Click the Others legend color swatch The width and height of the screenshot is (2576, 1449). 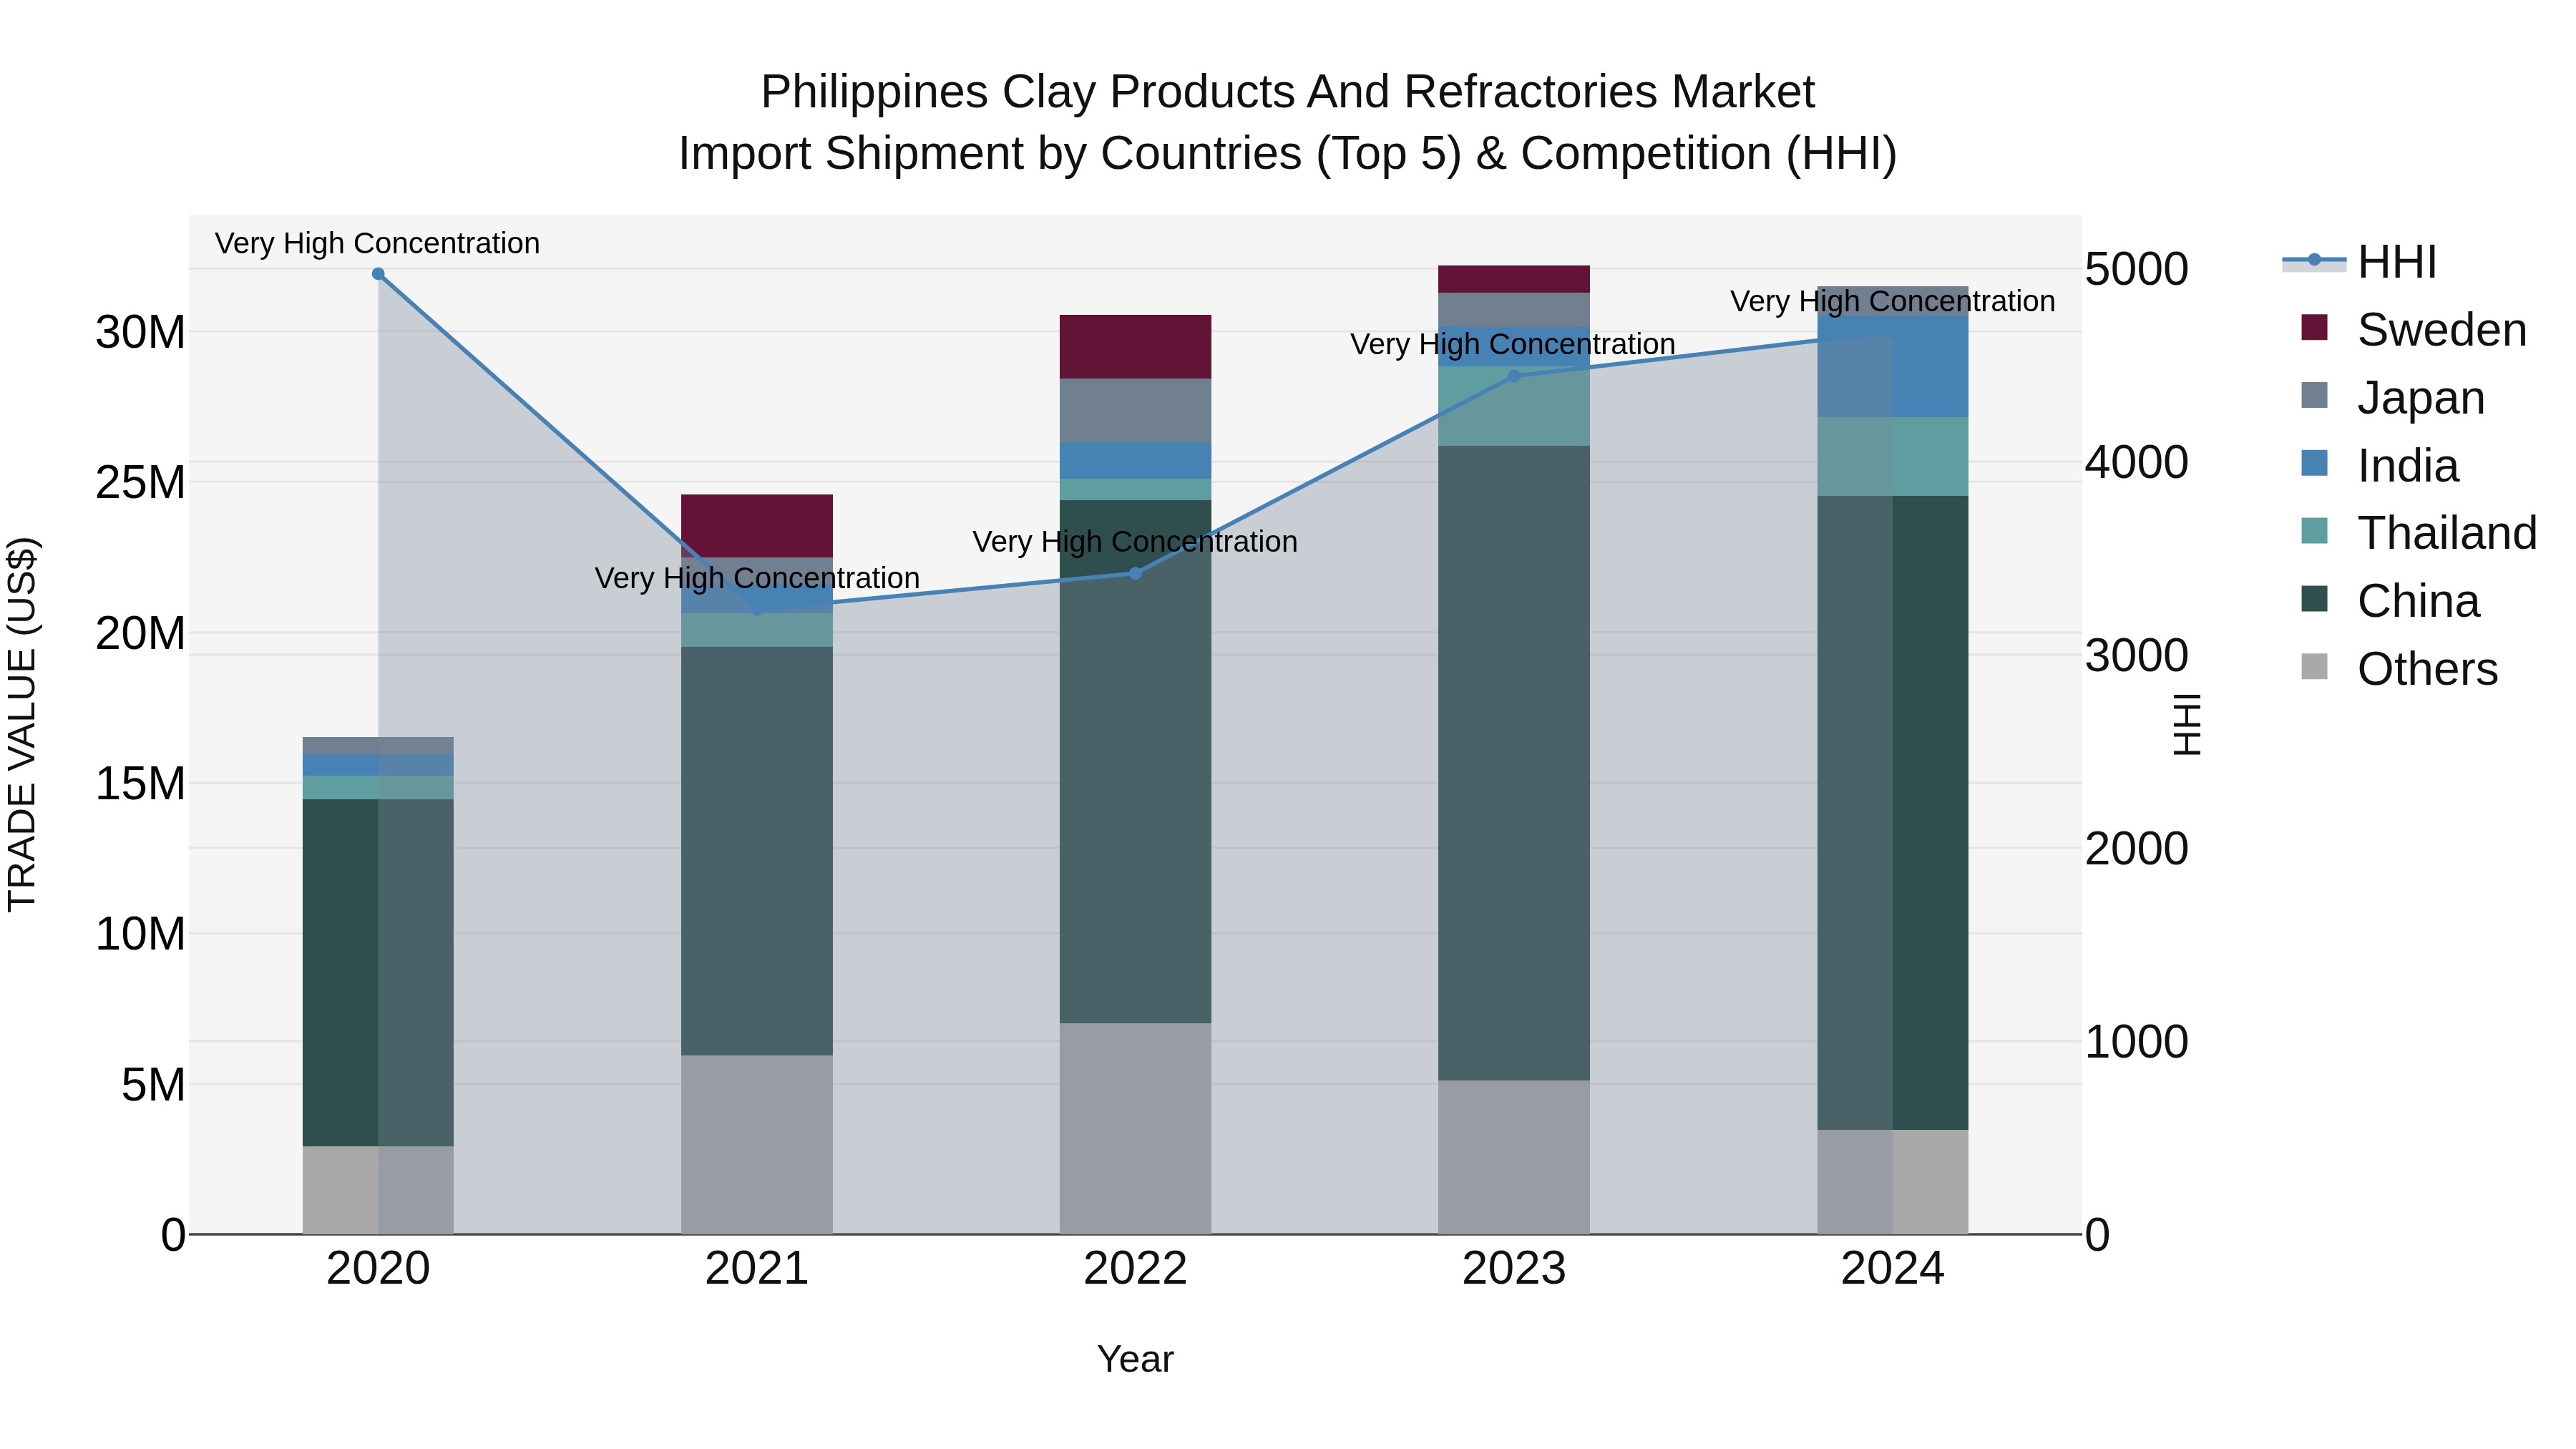tap(2314, 667)
